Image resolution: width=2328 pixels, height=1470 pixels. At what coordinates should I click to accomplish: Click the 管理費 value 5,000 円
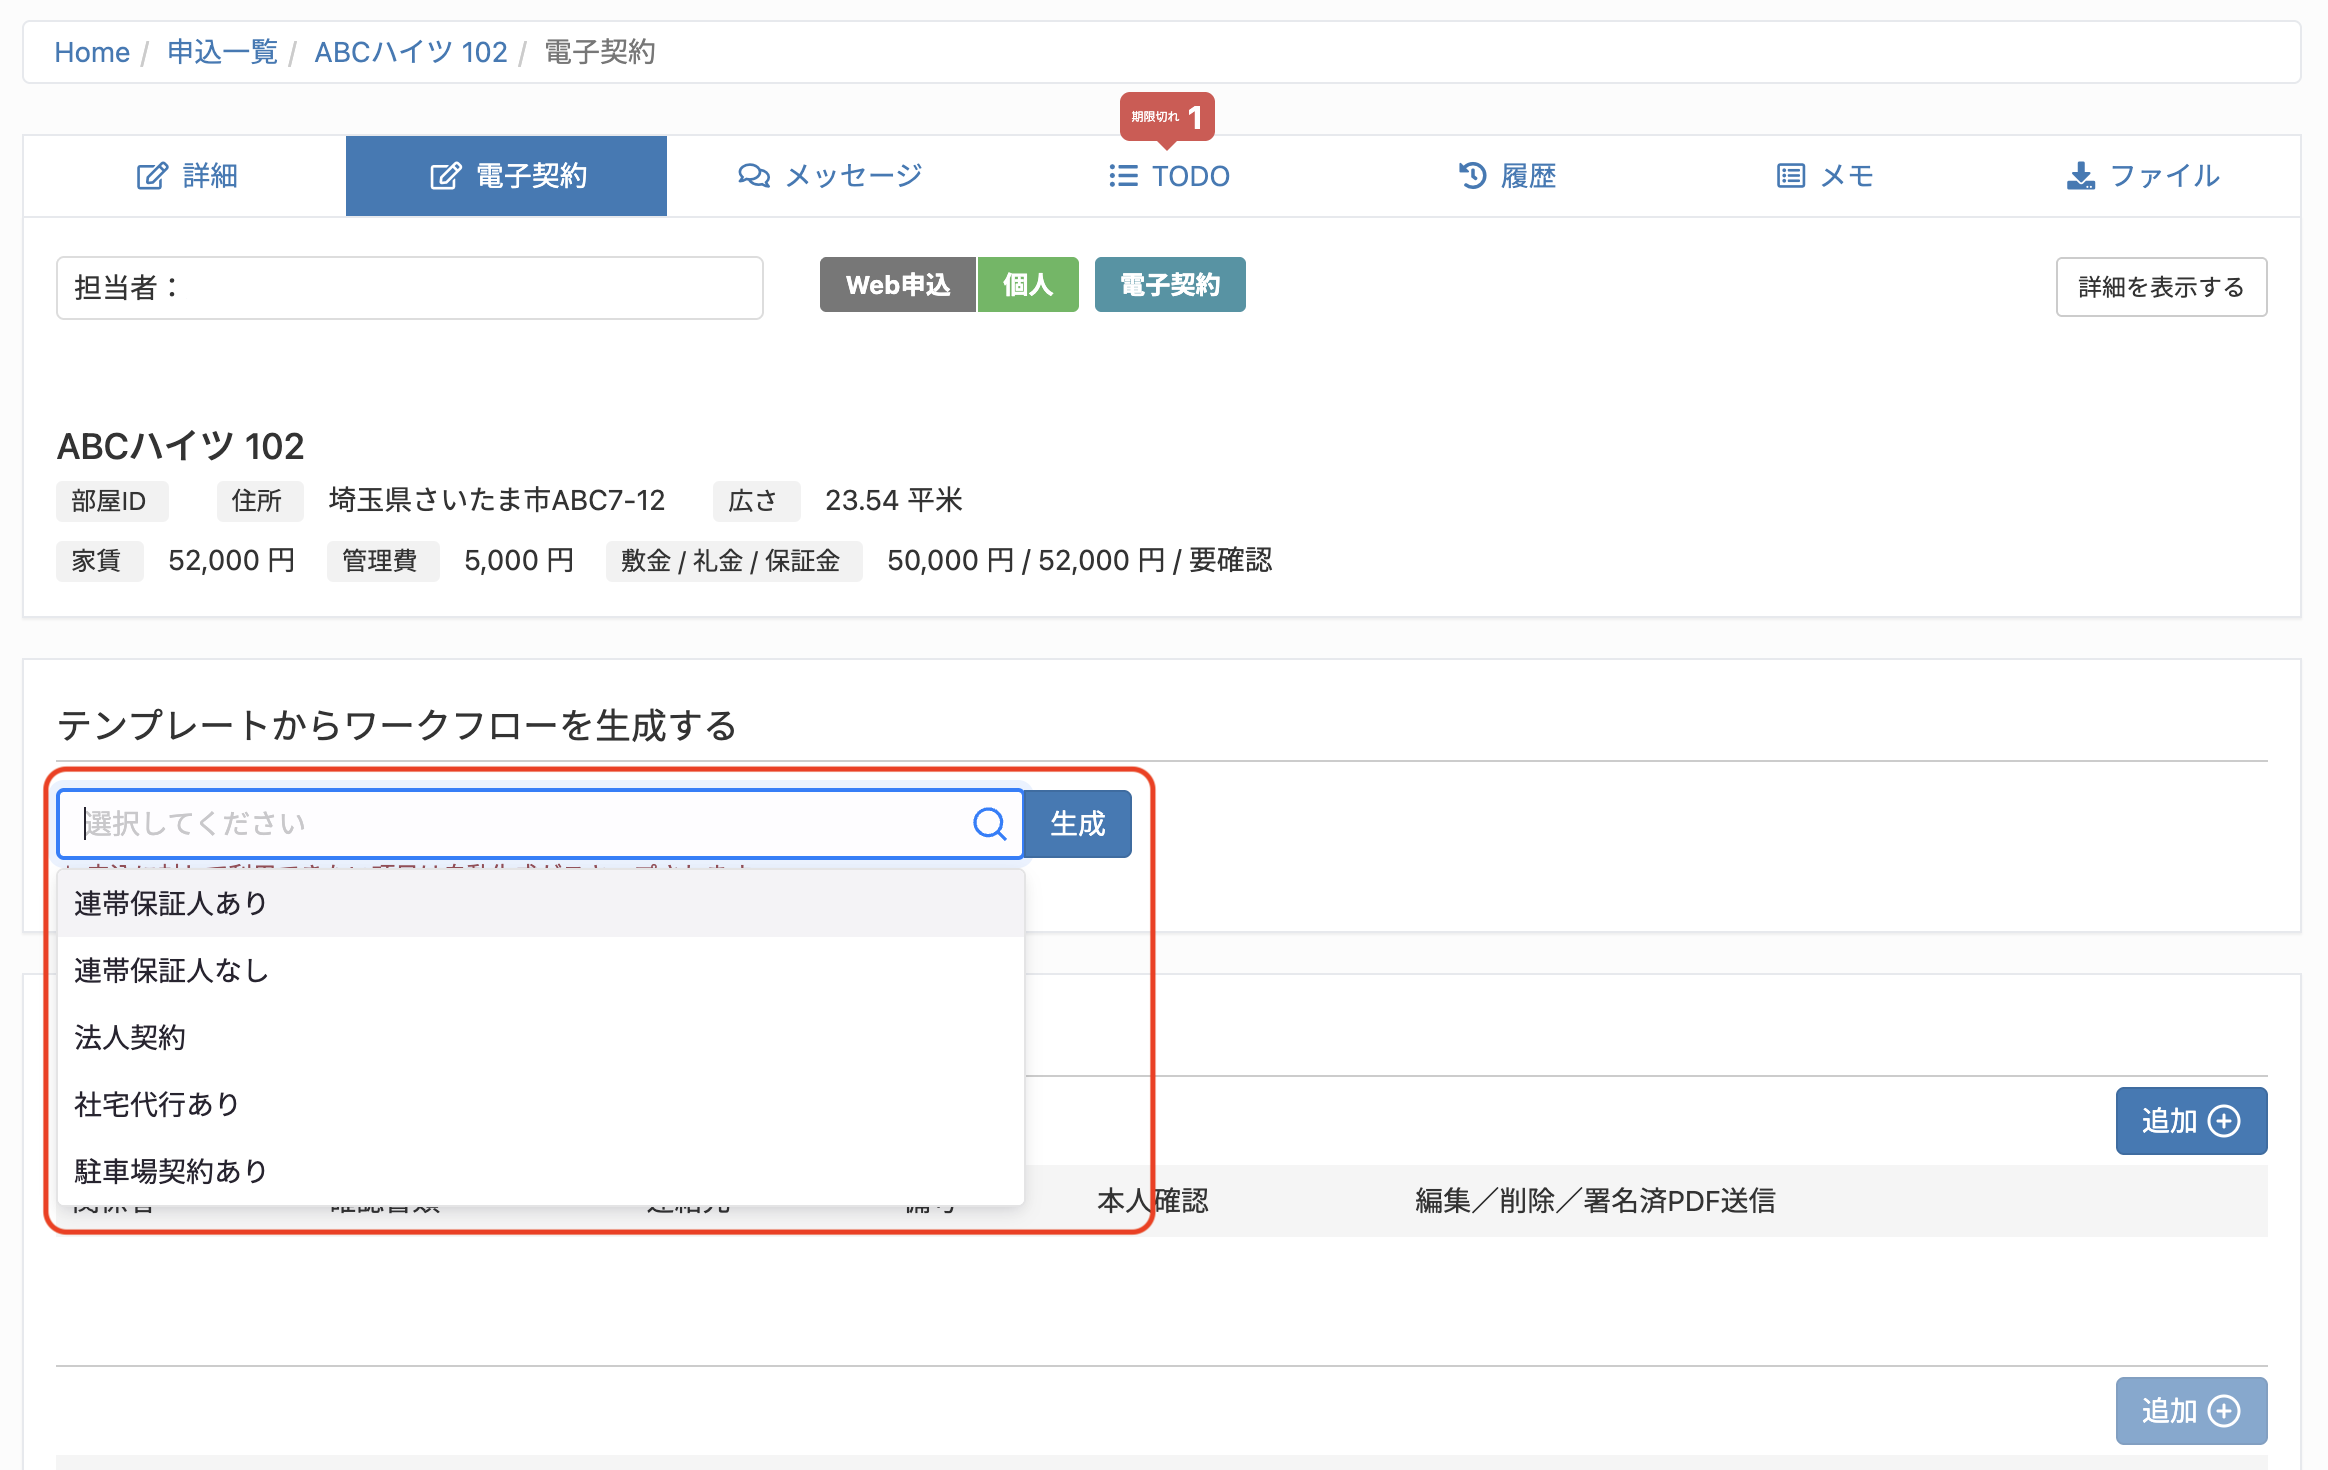519,560
